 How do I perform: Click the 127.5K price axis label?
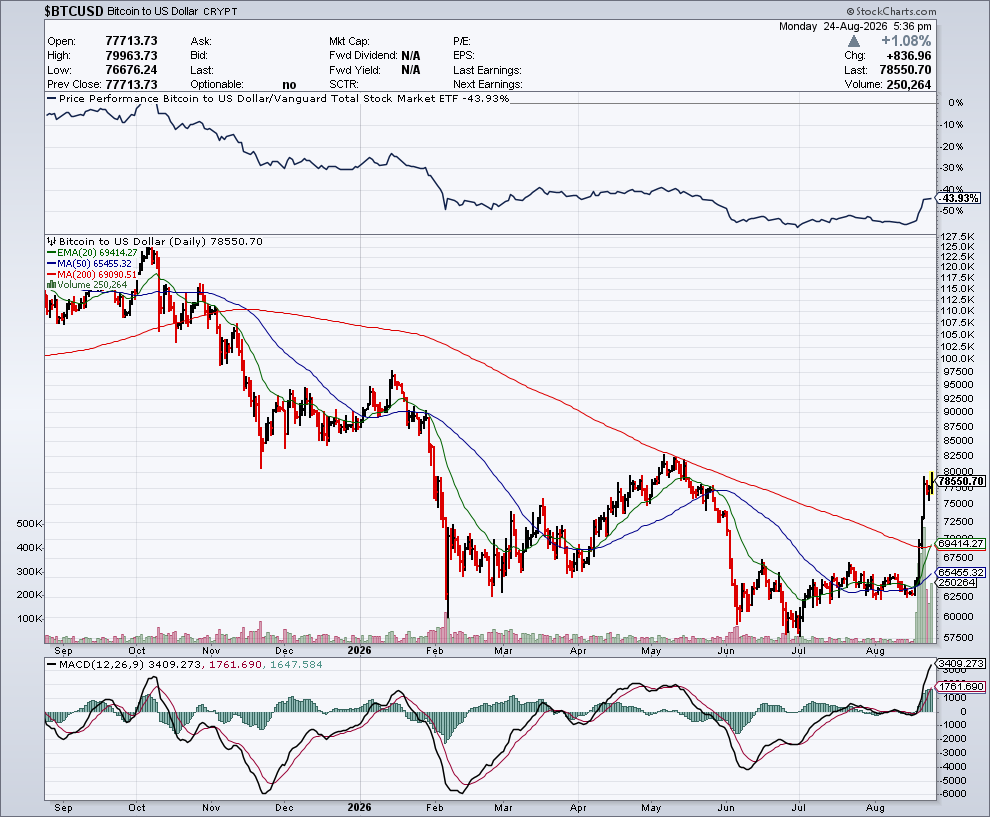pos(958,236)
